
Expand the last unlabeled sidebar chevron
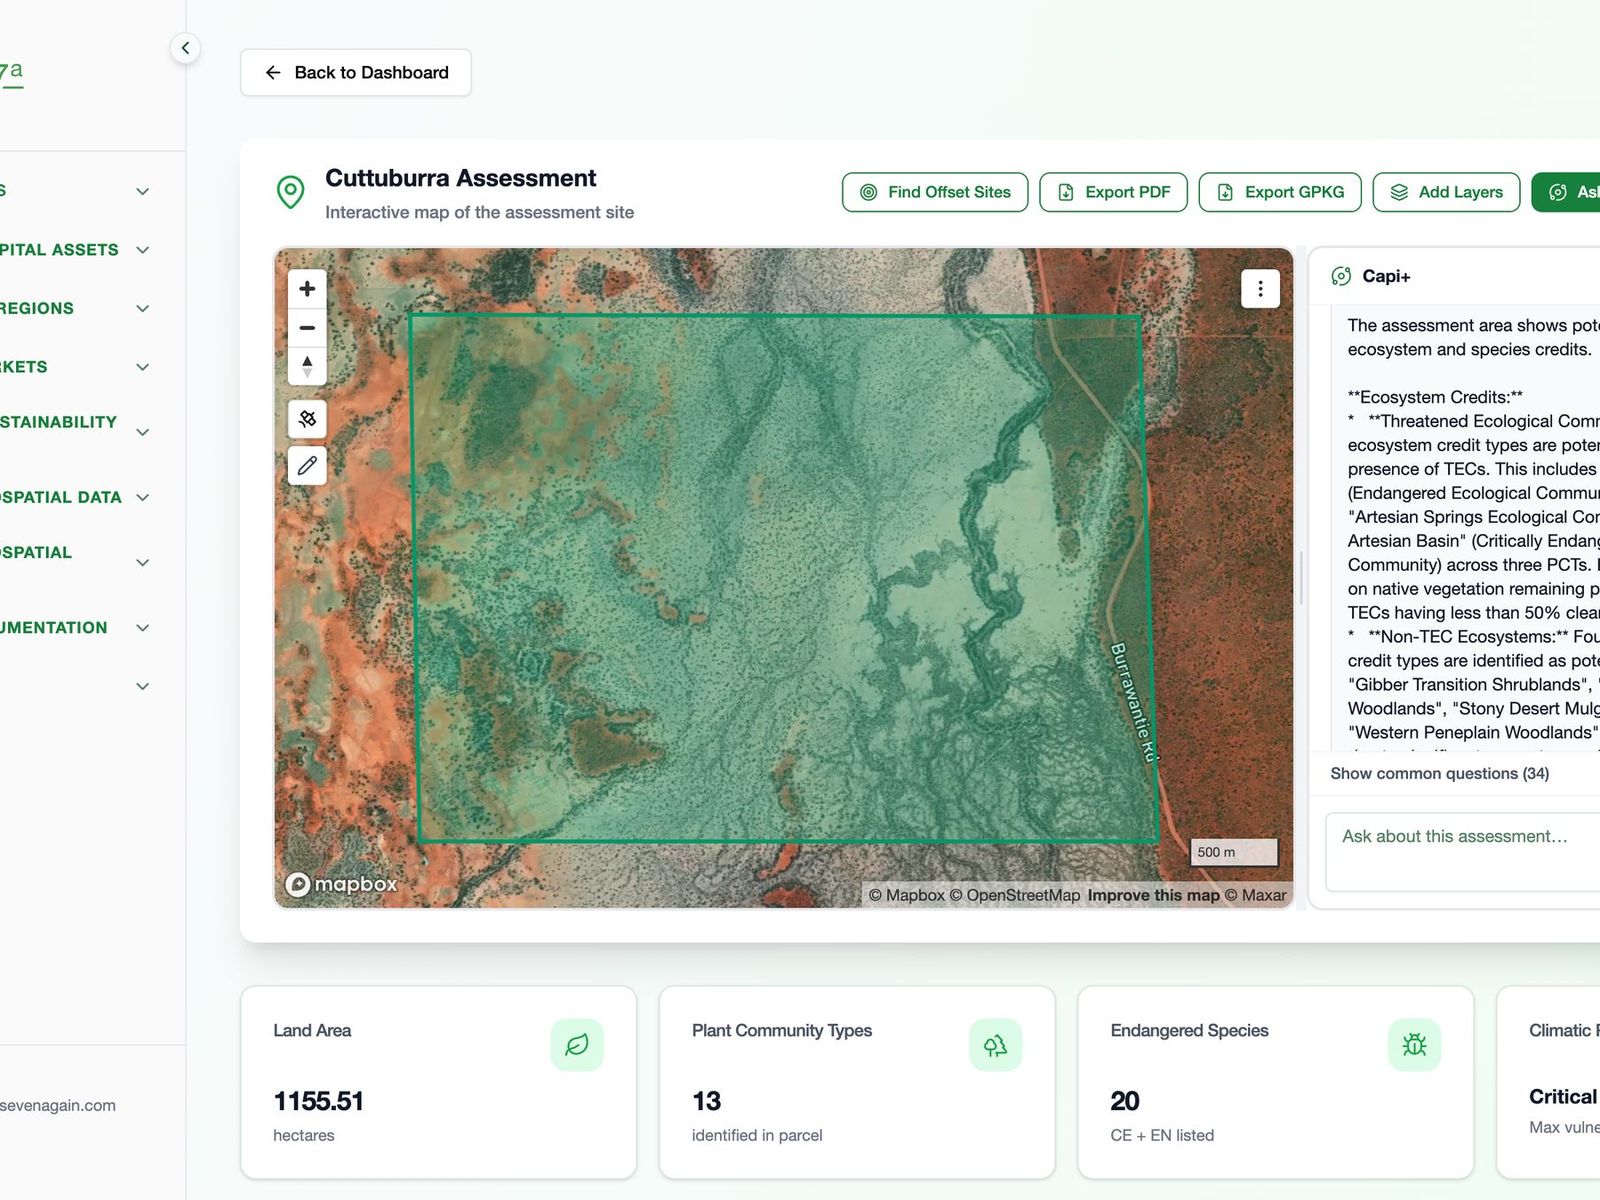click(x=143, y=686)
